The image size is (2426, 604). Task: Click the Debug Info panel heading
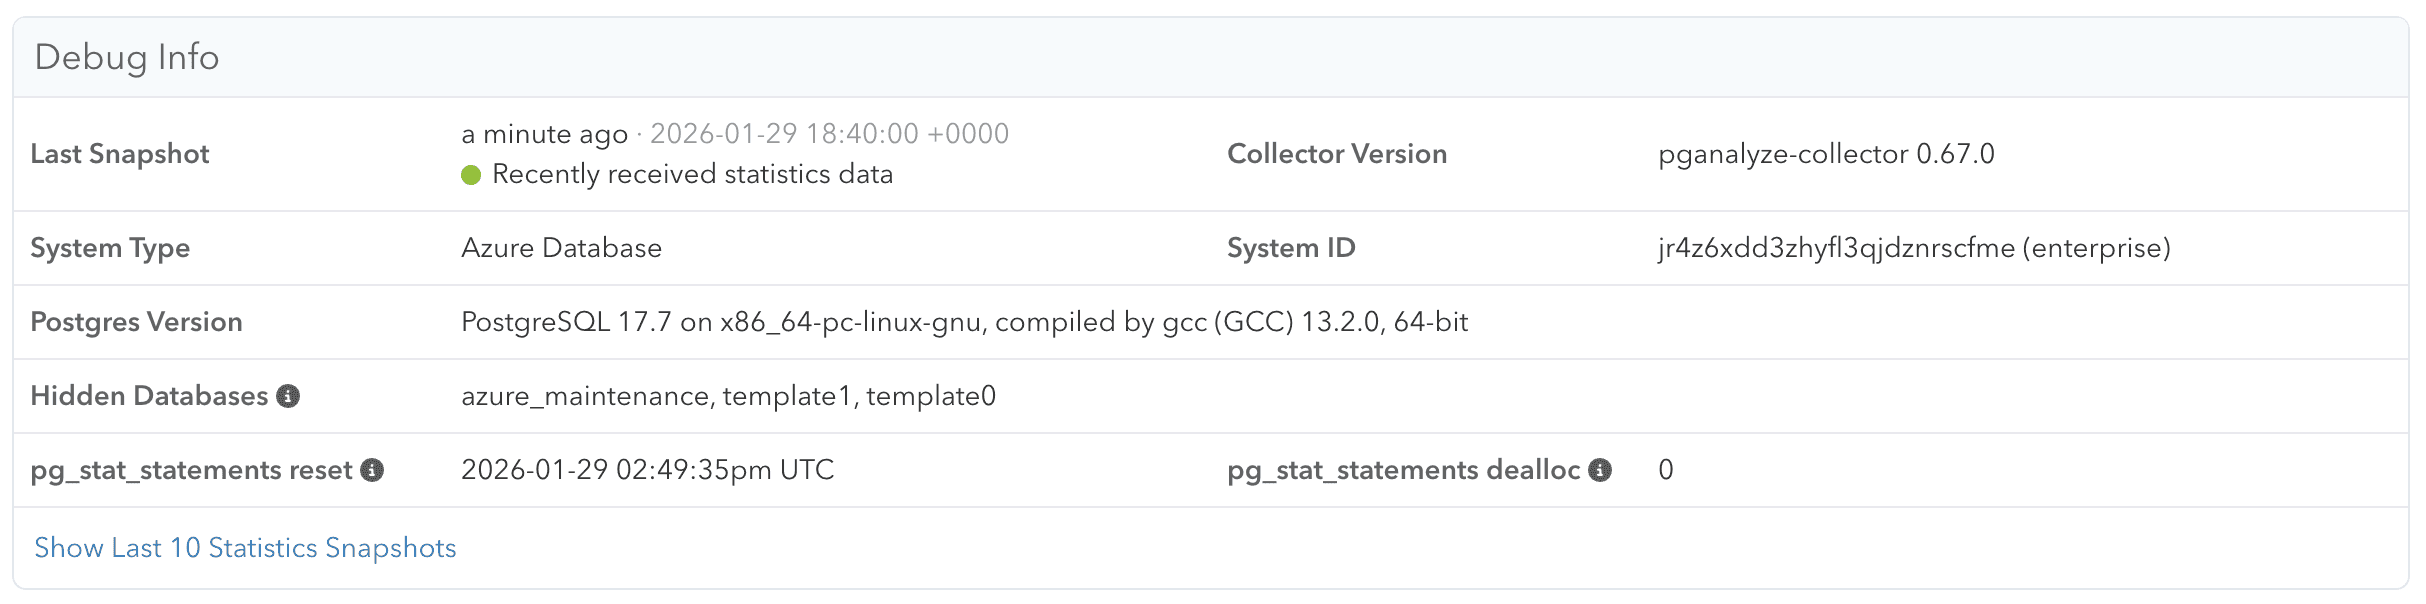point(127,57)
